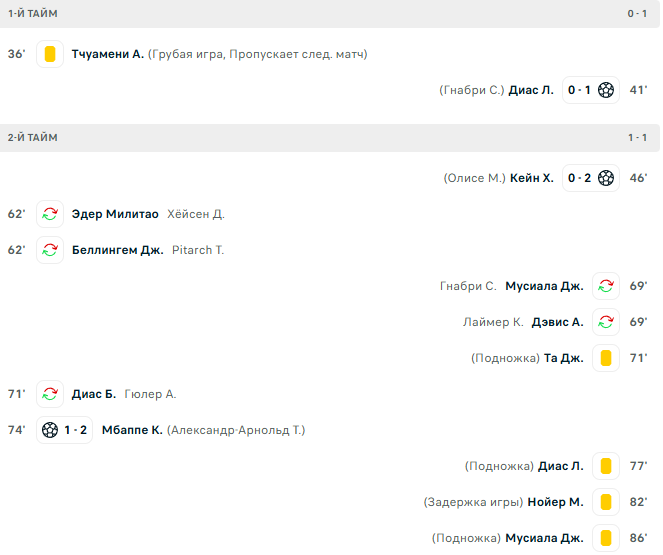Open substituted player Хёйсен Д.
The height and width of the screenshot is (555, 663).
click(196, 214)
